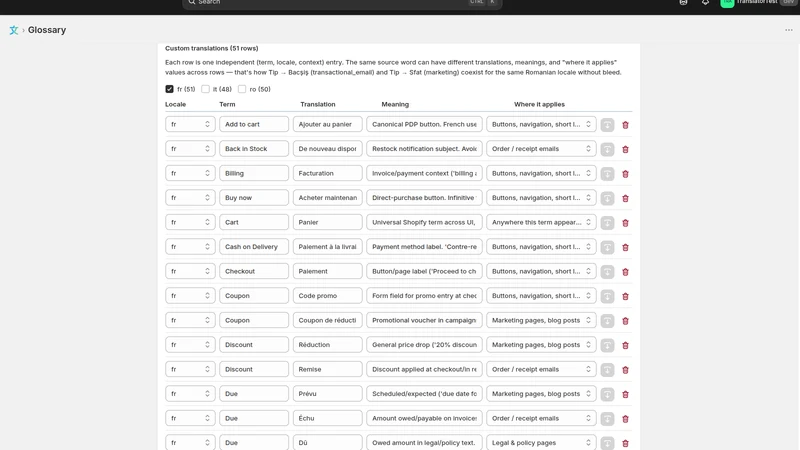Delete the Cash on Delivery row

click(x=625, y=247)
